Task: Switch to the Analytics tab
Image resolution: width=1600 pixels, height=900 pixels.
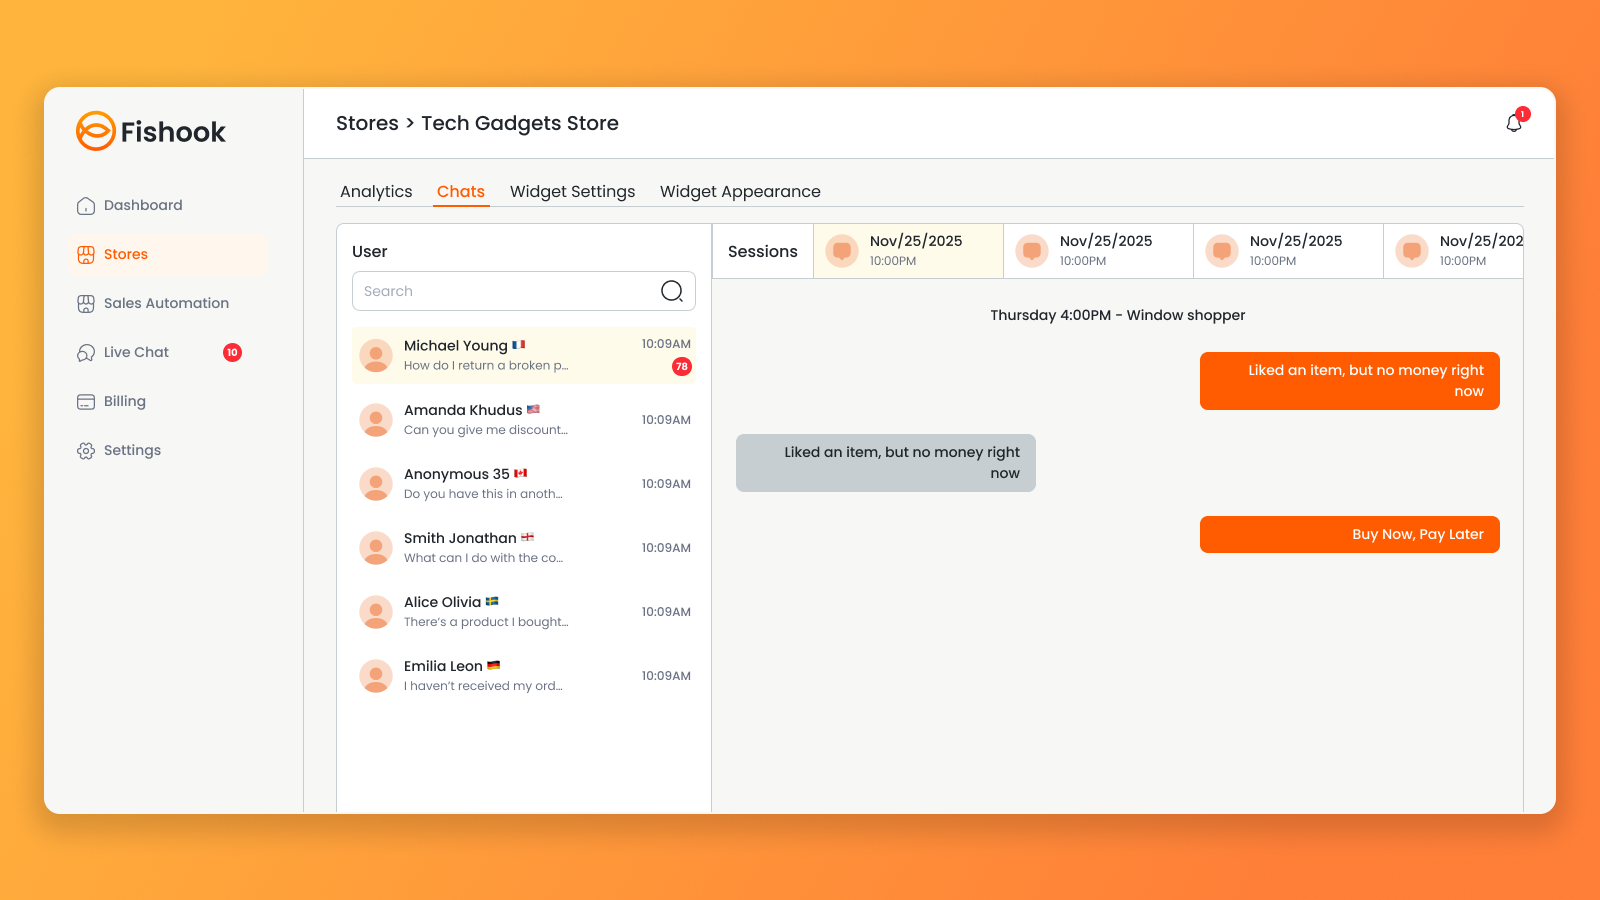Action: (376, 191)
